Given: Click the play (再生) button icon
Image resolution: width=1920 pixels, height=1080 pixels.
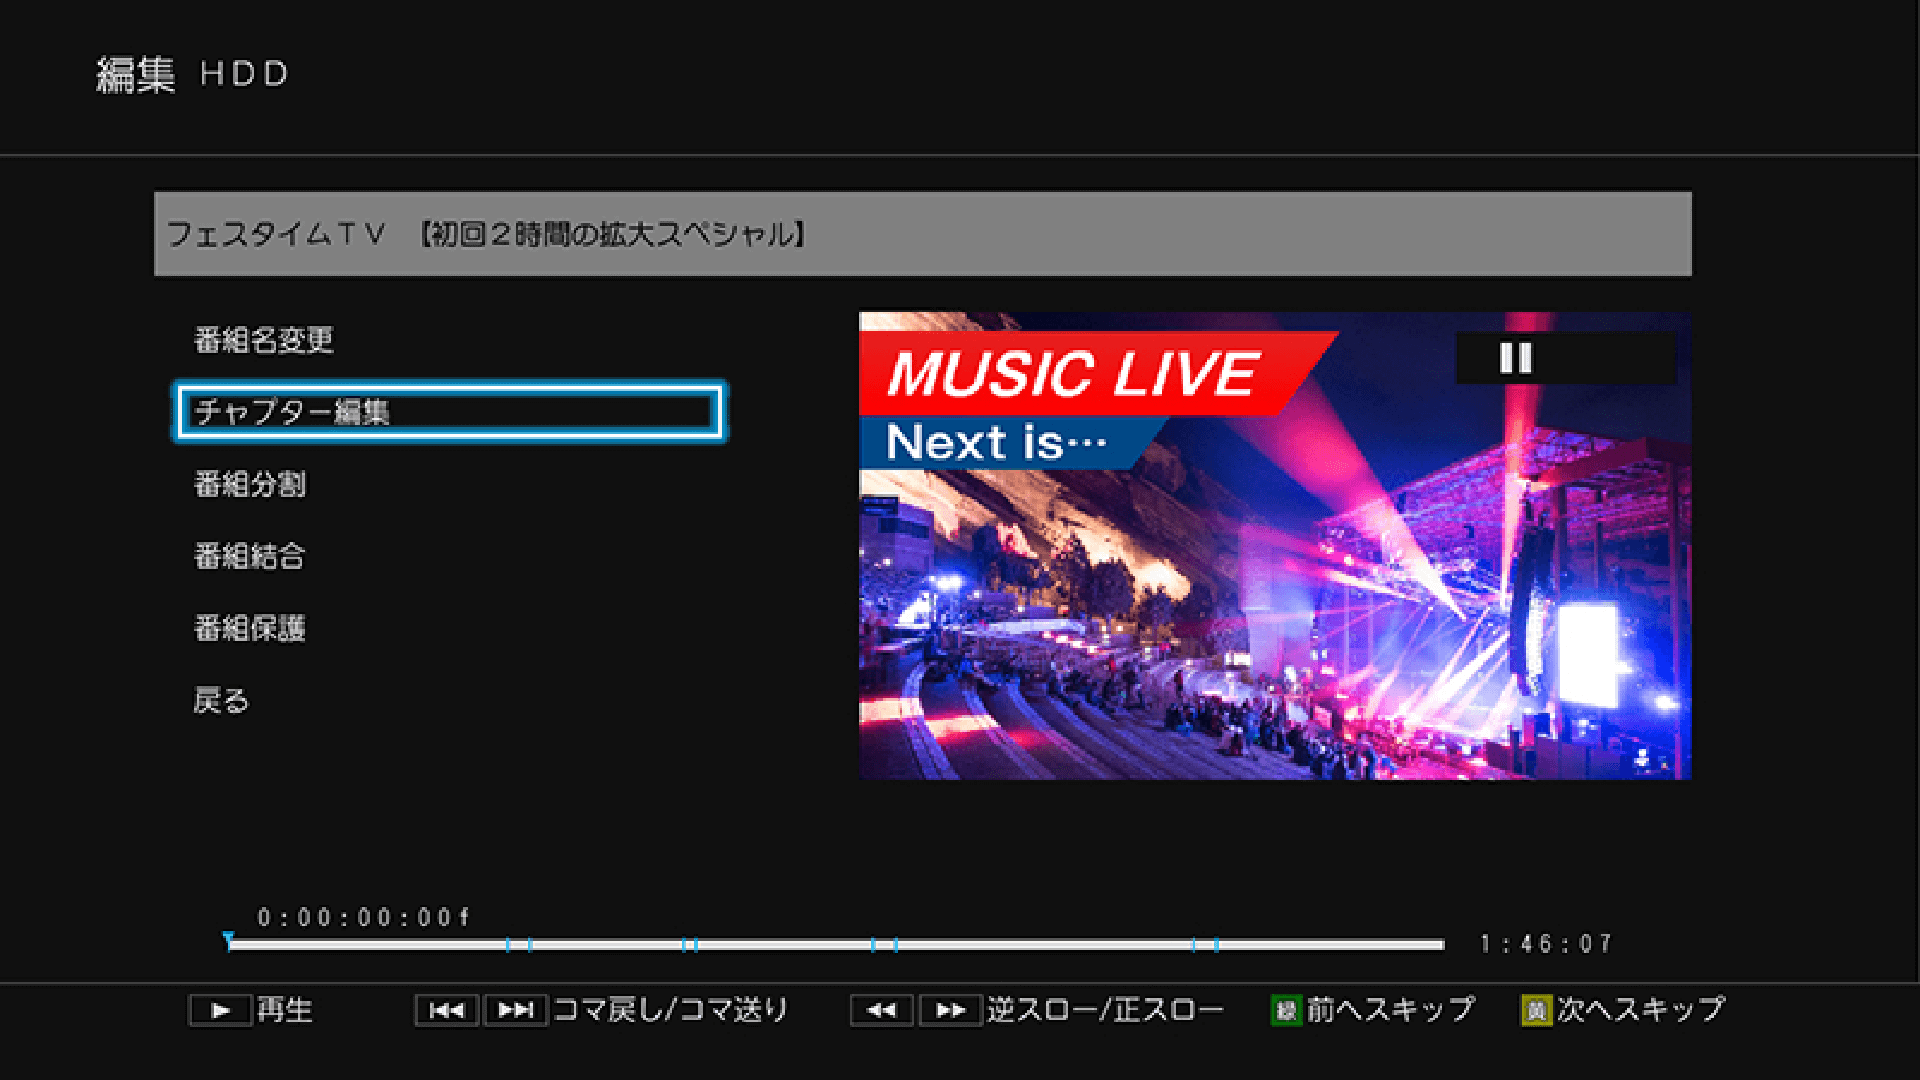Looking at the screenshot, I should [220, 1011].
